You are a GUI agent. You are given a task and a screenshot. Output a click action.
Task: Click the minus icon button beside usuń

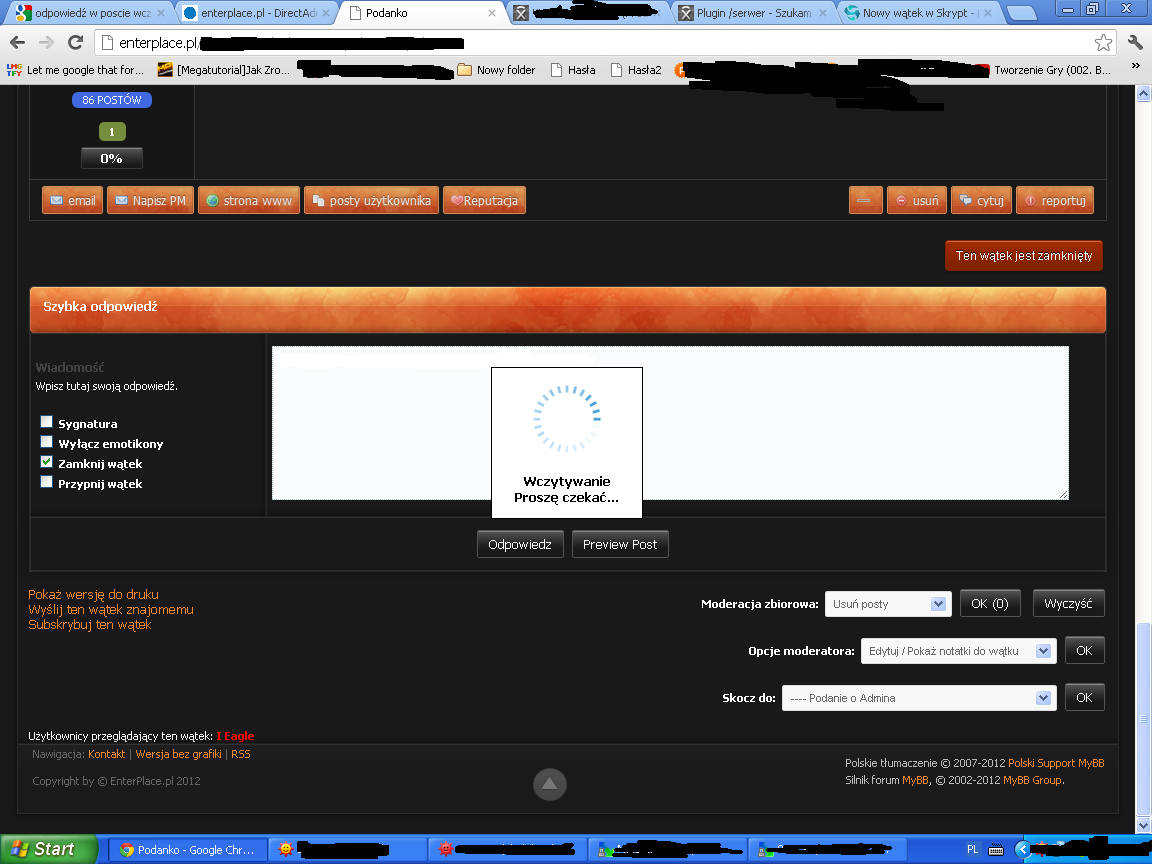click(x=865, y=201)
